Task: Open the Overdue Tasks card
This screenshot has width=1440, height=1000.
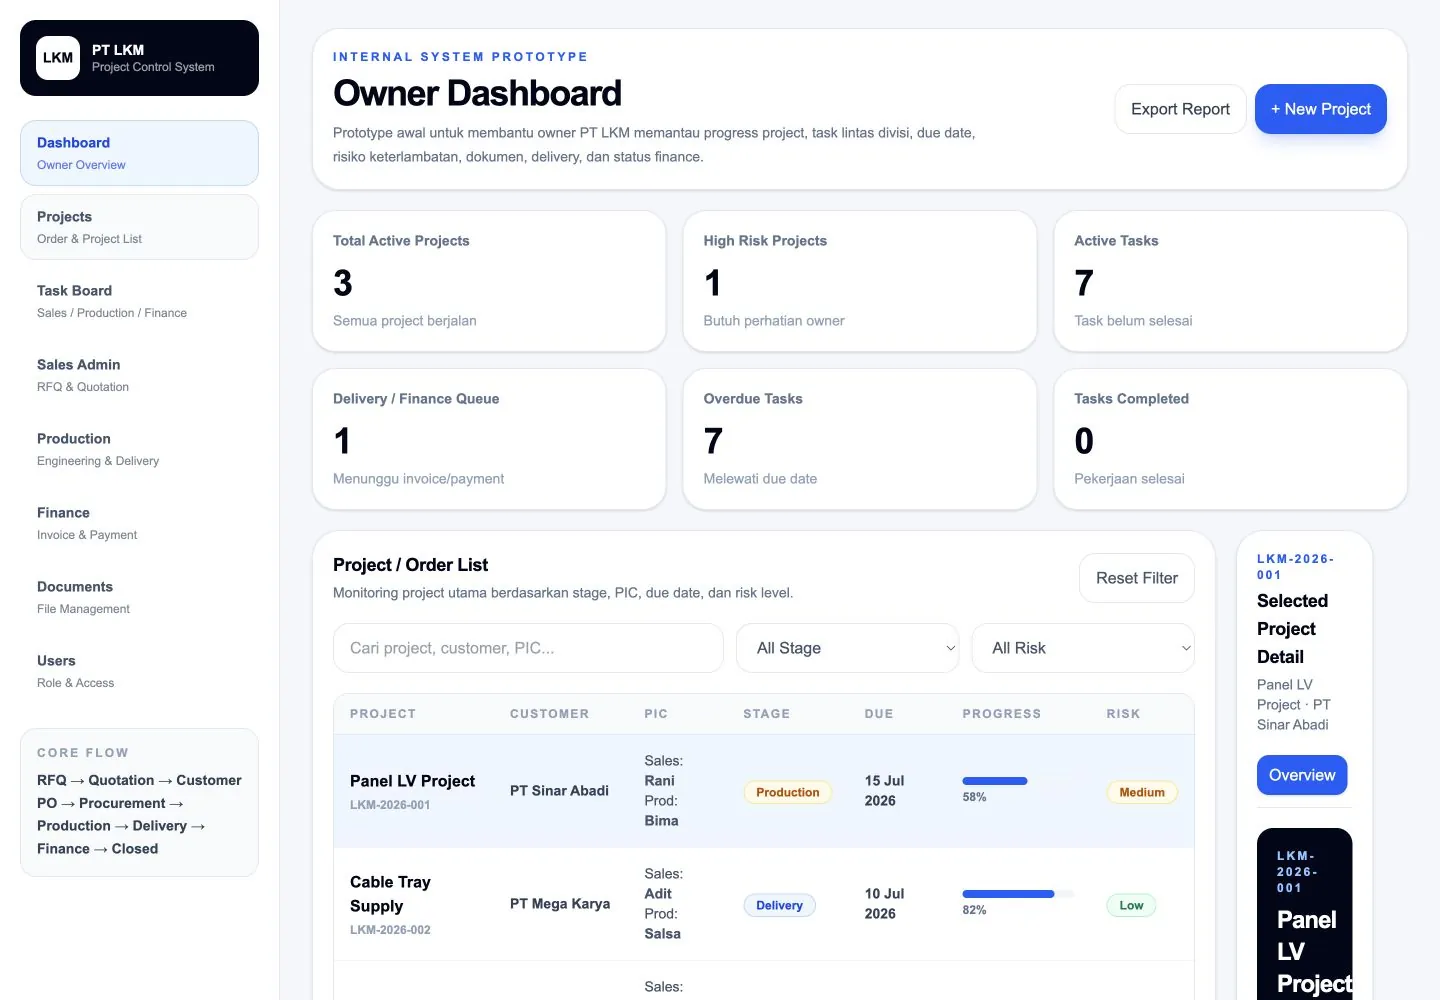Action: pos(860,439)
